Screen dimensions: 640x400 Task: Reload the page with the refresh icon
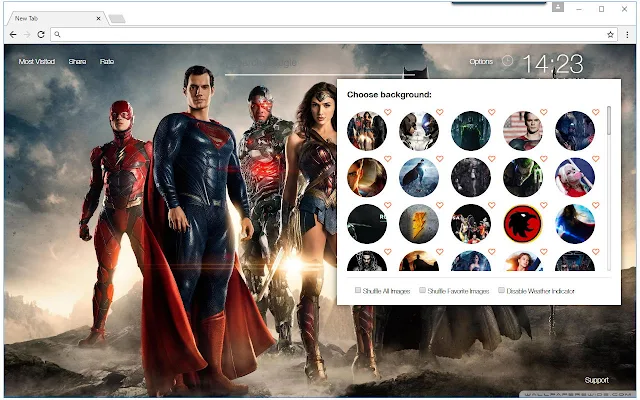[41, 35]
